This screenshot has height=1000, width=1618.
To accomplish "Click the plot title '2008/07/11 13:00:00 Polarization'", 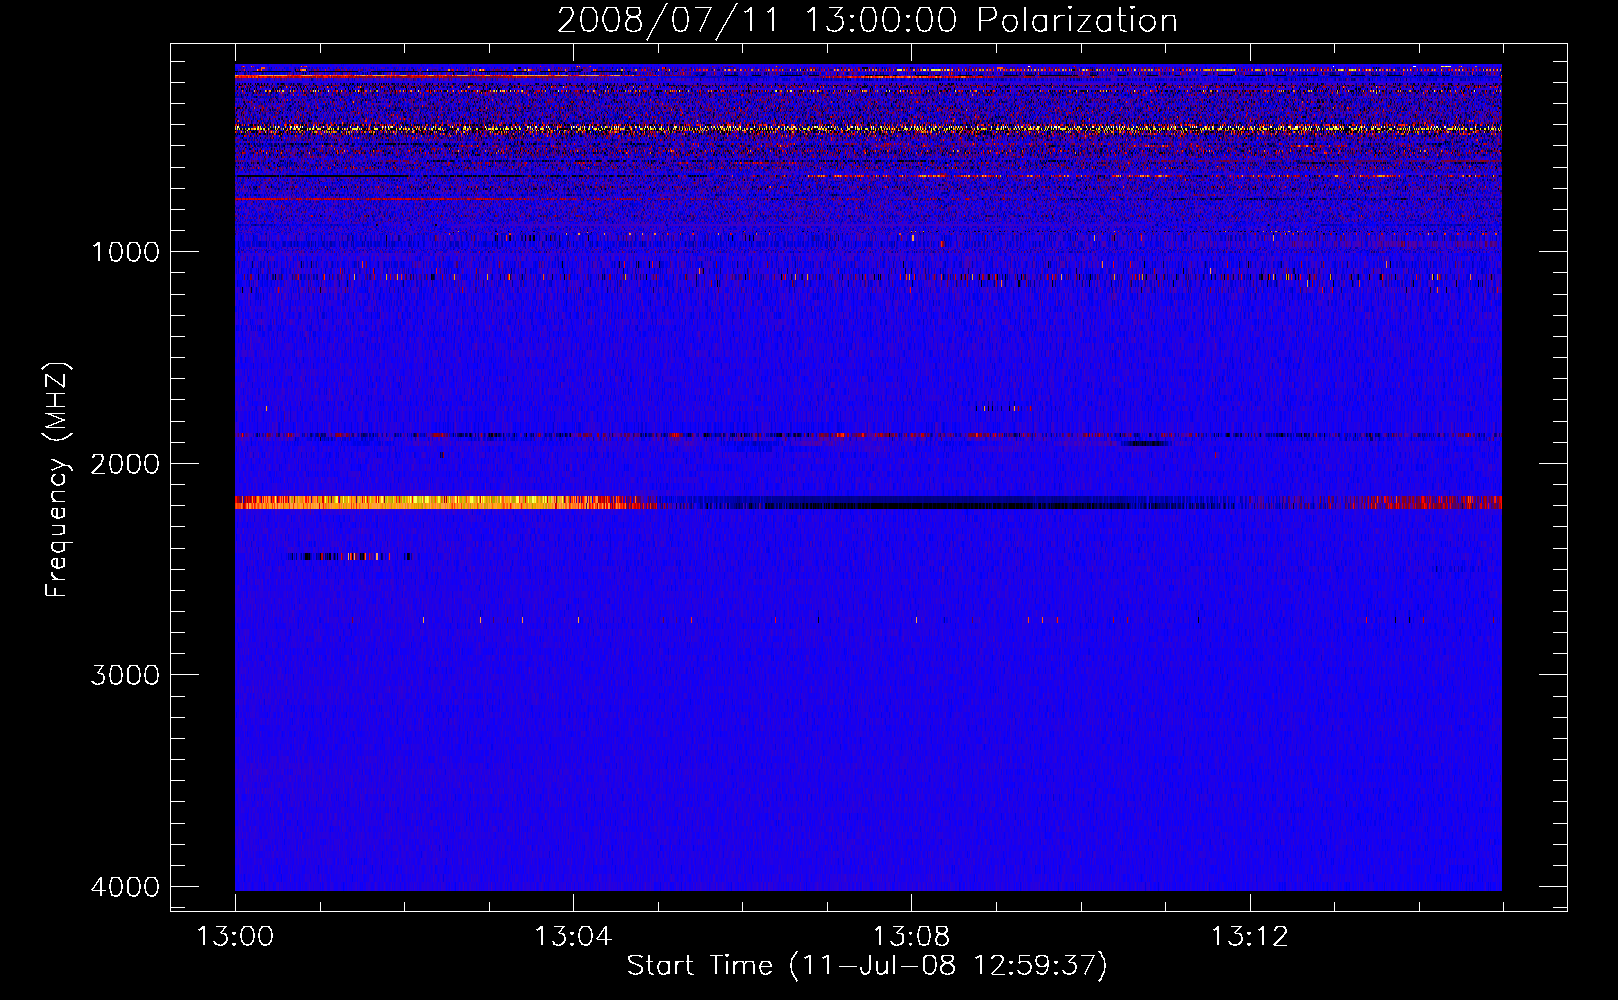I will tap(867, 21).
